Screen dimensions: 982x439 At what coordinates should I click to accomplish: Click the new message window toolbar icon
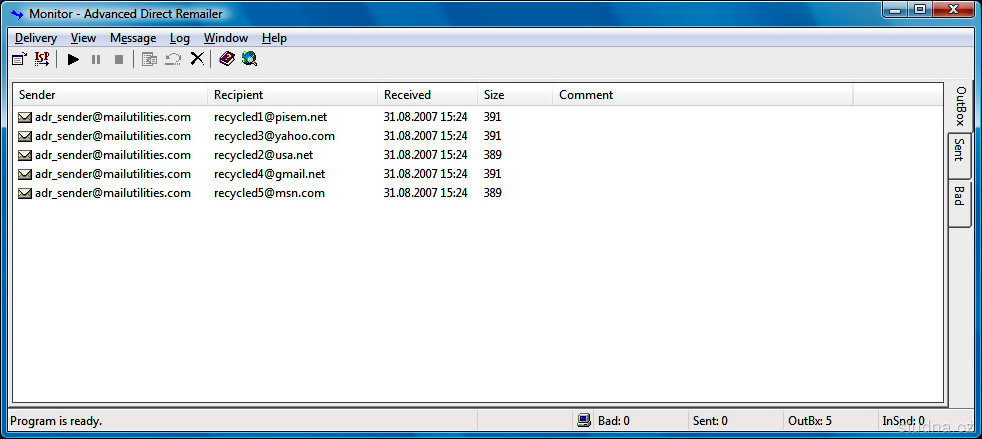[19, 59]
